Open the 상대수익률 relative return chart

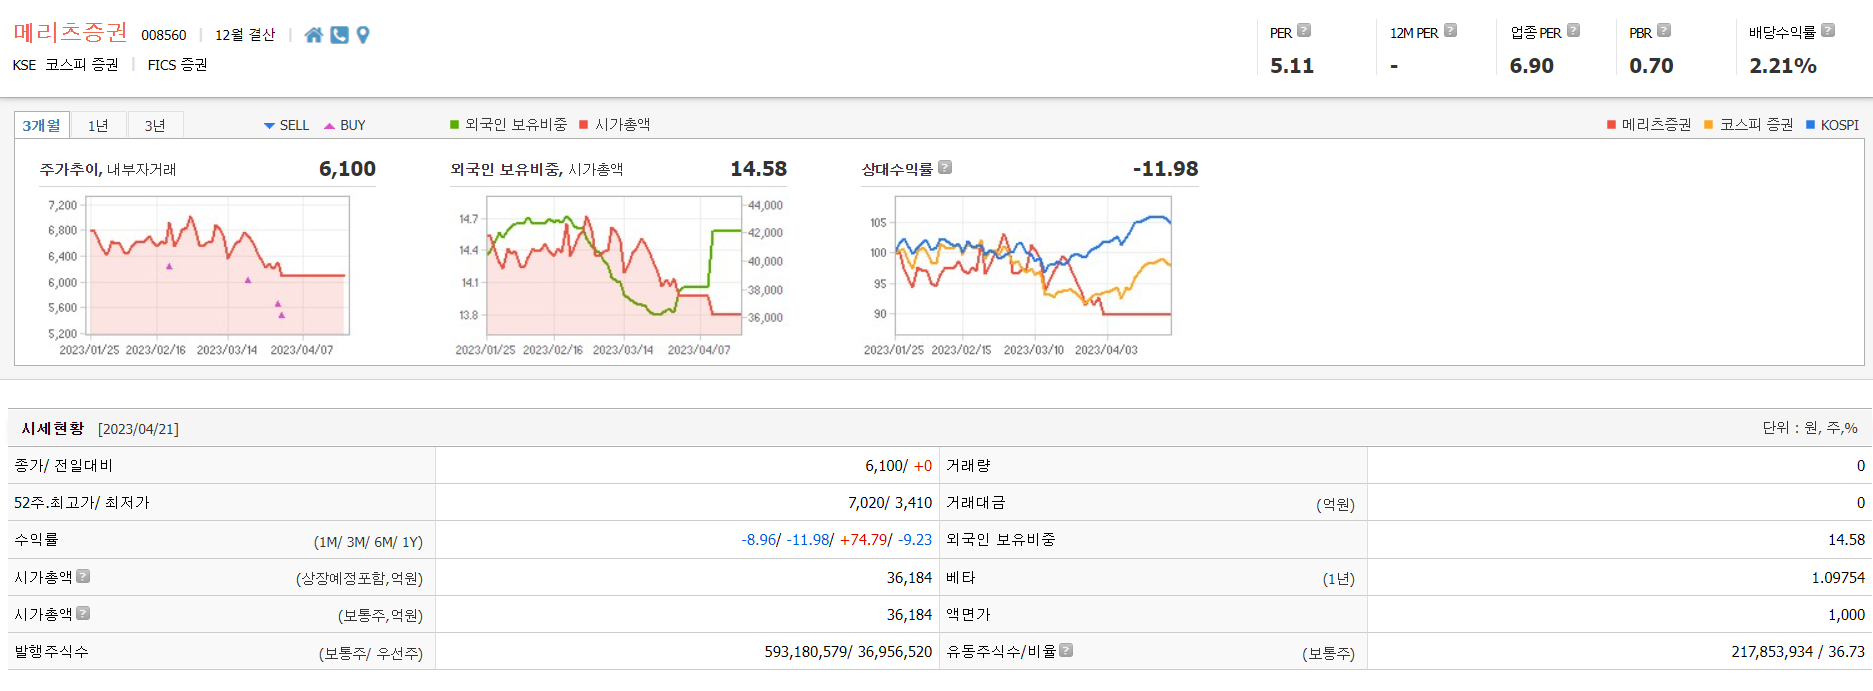(x=1029, y=275)
